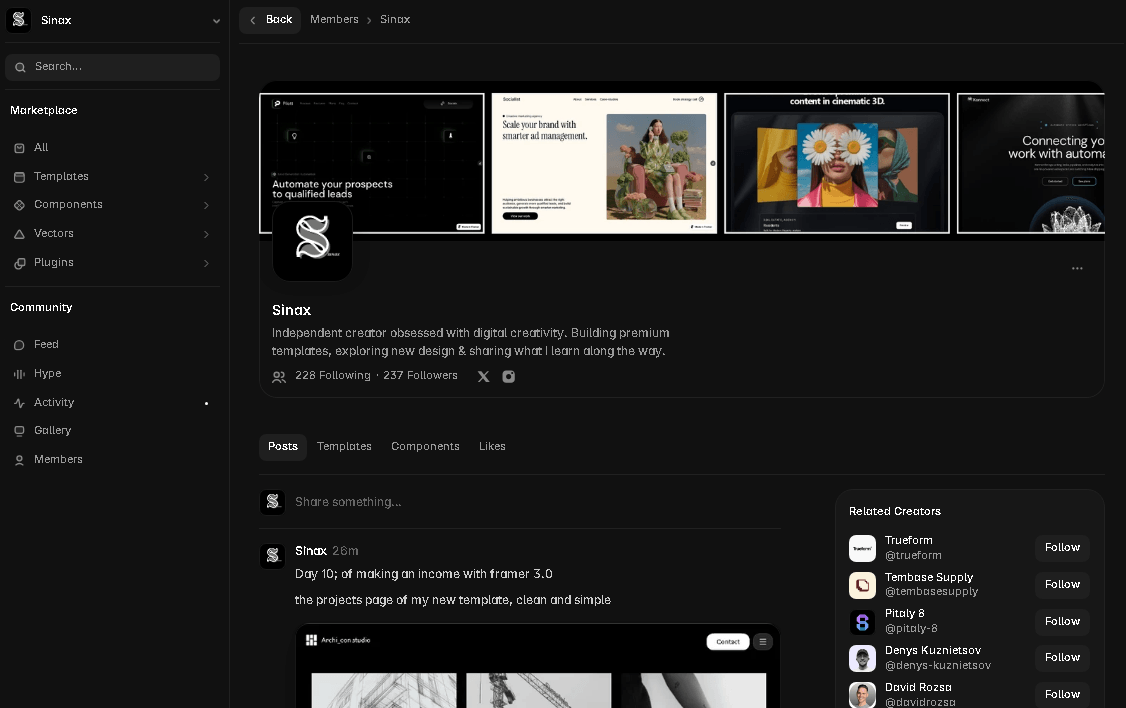Open Tembase Supply avatar icon
Screen dimensions: 1126x708
coord(862,586)
